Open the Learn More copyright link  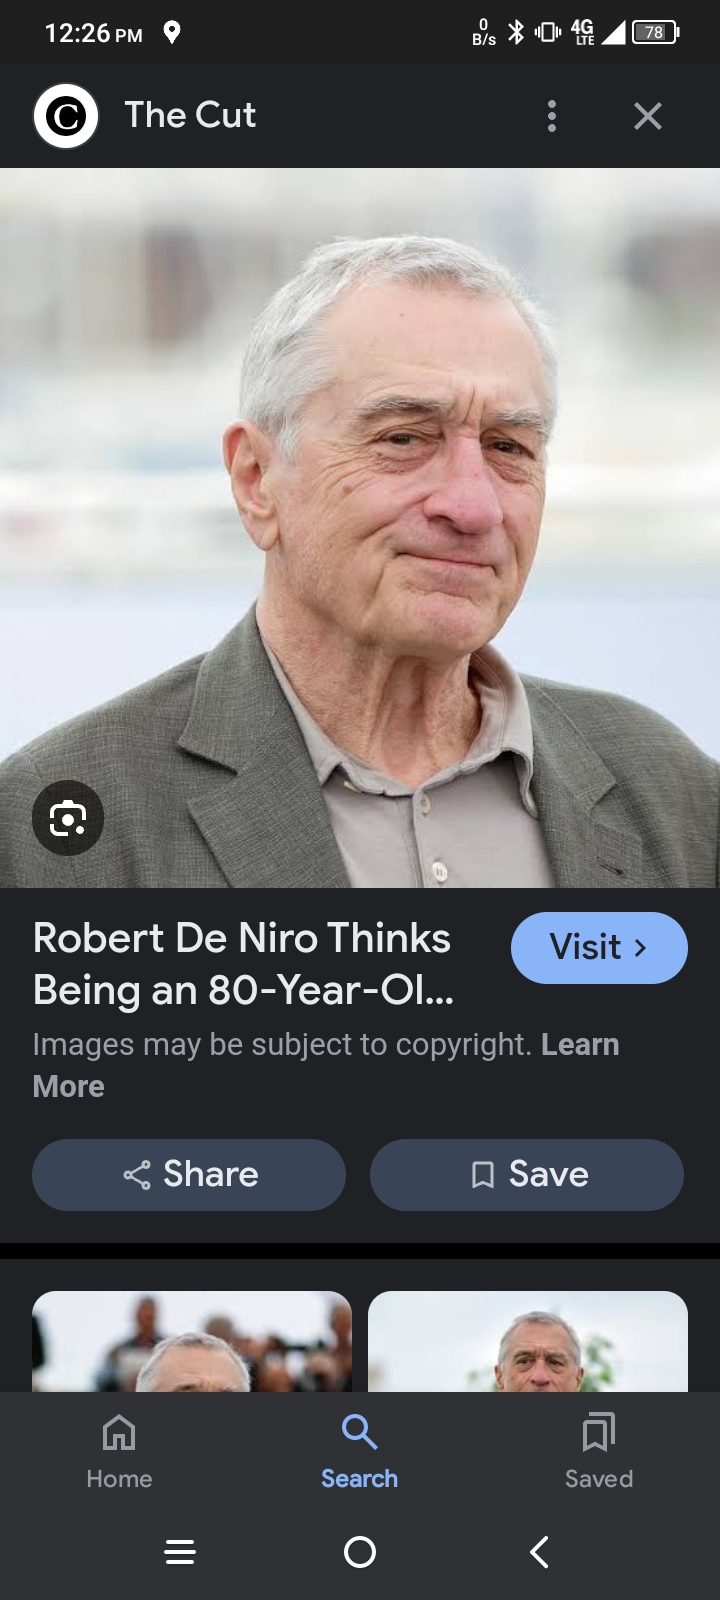[326, 1065]
